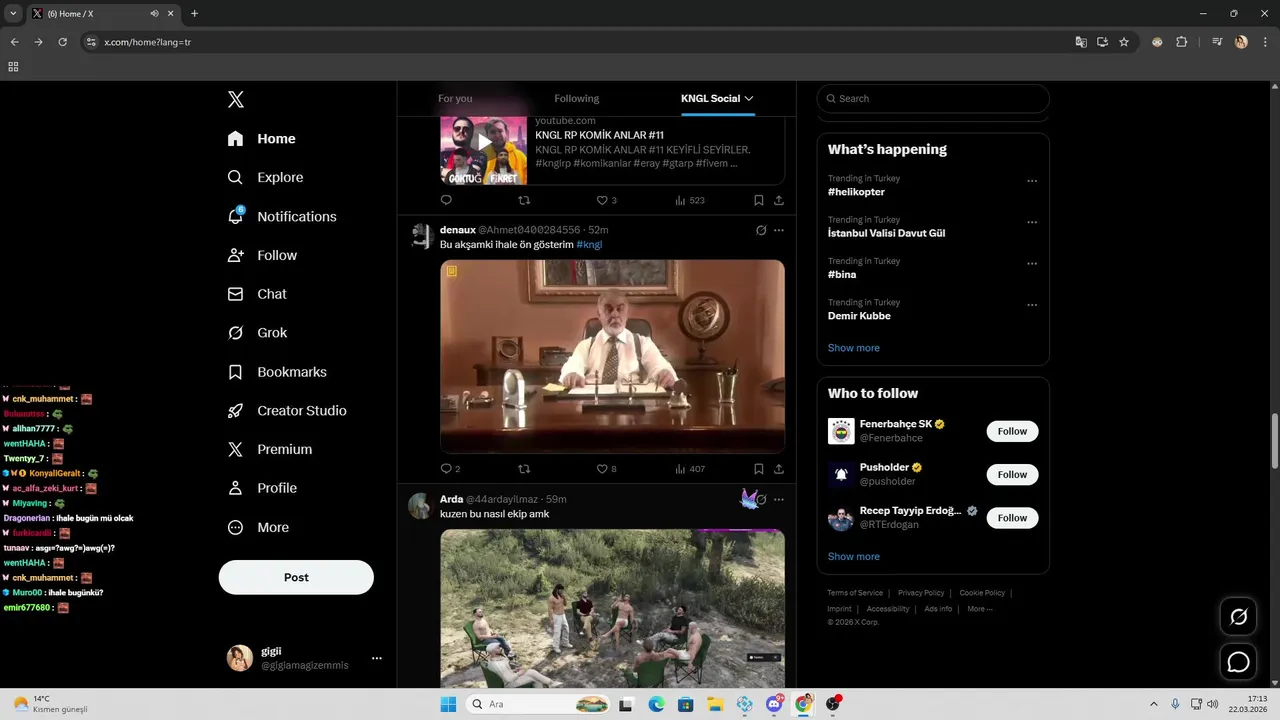Viewport: 1280px width, 720px height.
Task: Reload the page in Chrome
Action: 62,42
